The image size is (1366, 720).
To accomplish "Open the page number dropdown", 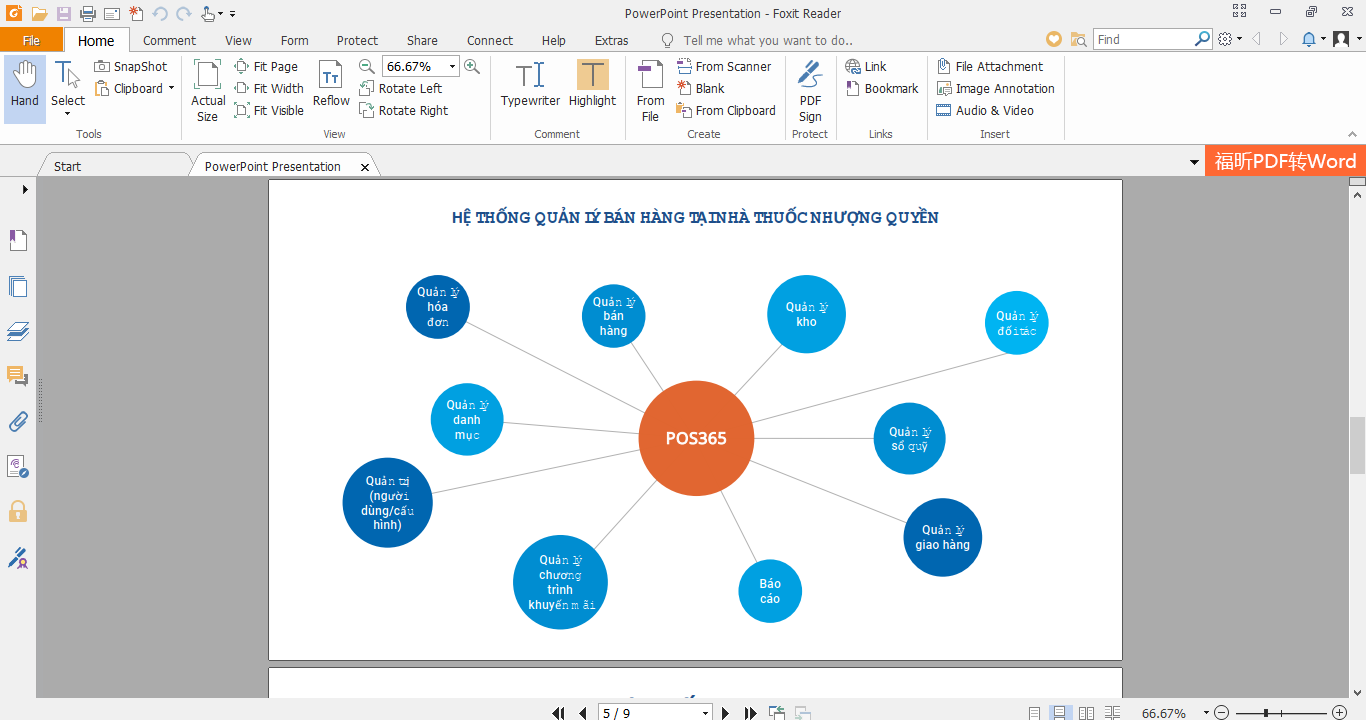I will [706, 713].
